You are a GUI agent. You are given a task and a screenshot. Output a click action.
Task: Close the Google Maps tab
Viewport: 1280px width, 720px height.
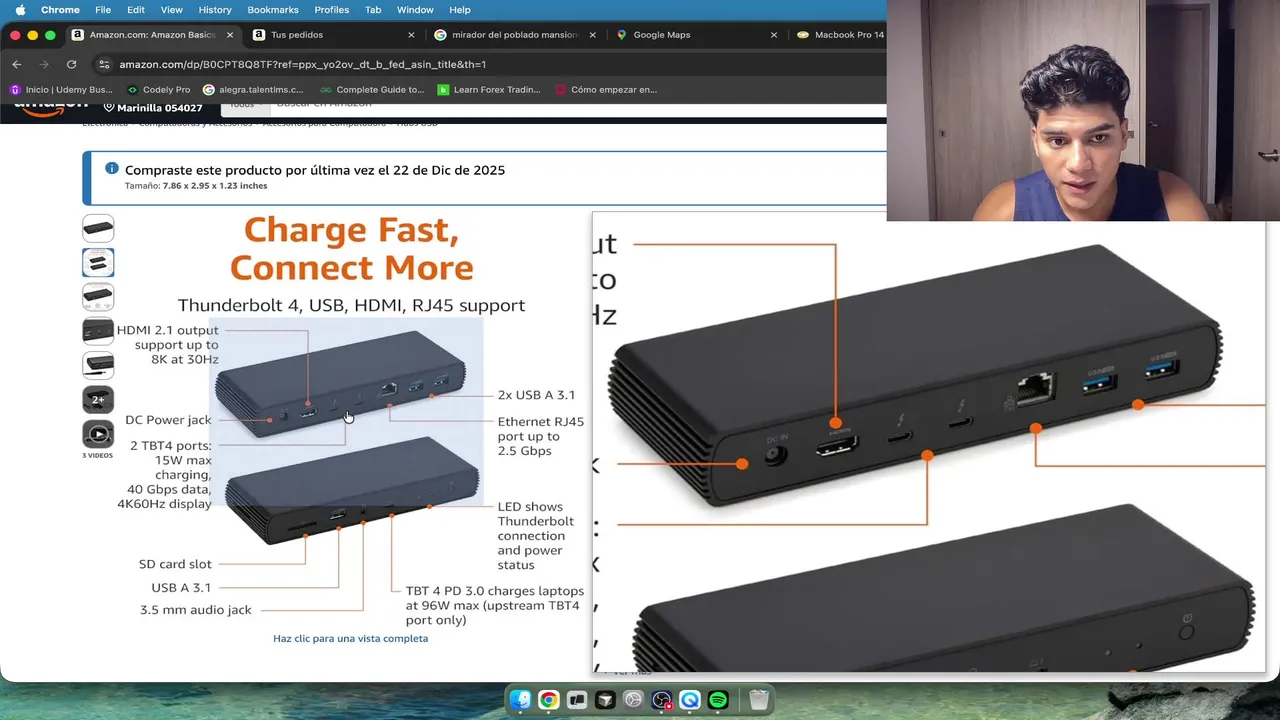coord(773,35)
